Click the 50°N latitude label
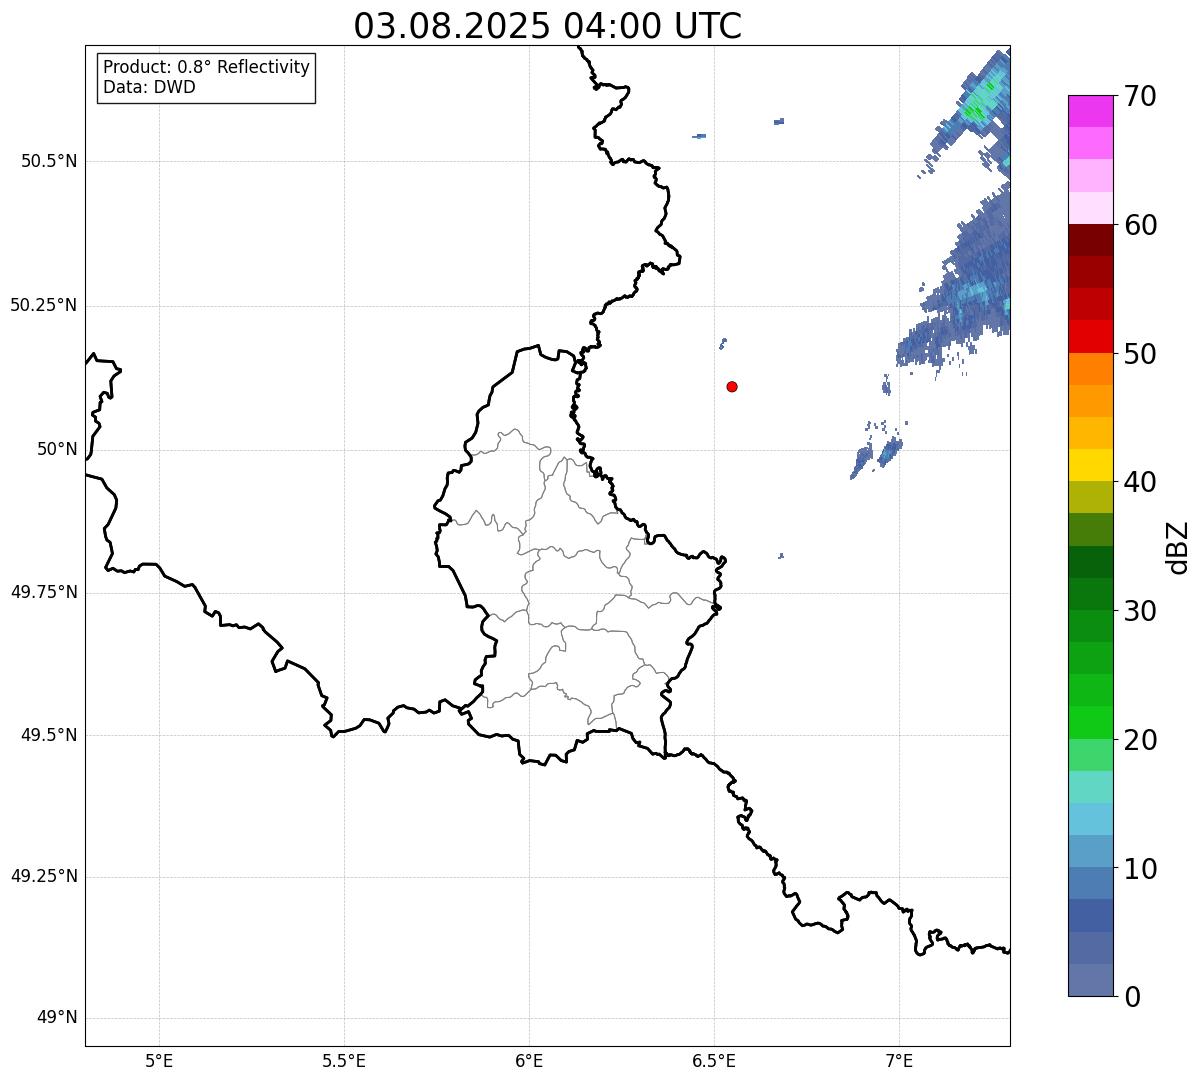The image size is (1202, 1081). tap(57, 449)
